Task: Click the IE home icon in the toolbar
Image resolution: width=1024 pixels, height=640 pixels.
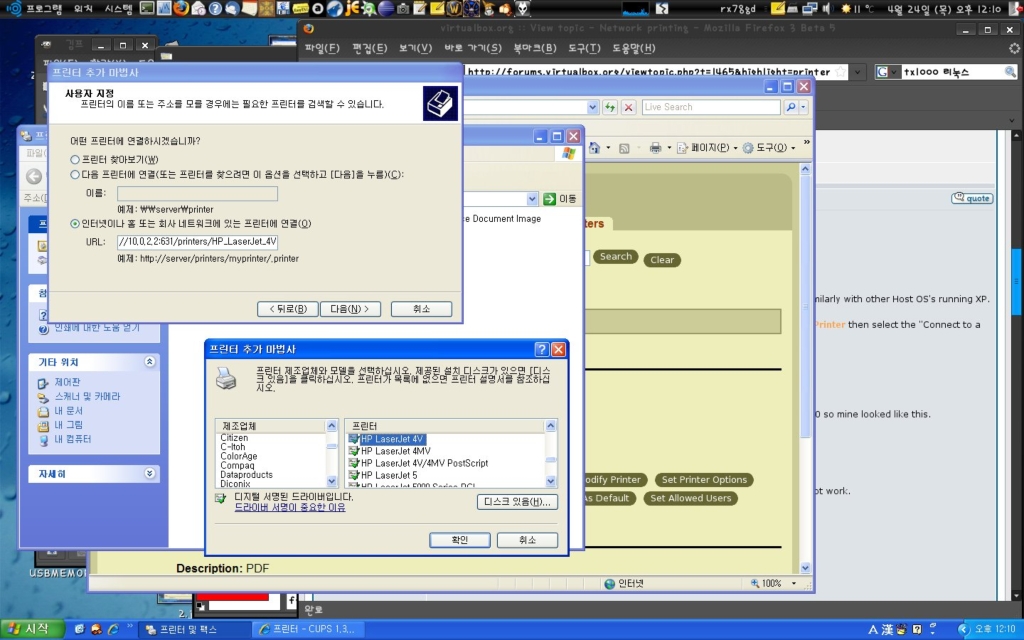Action: (x=594, y=148)
